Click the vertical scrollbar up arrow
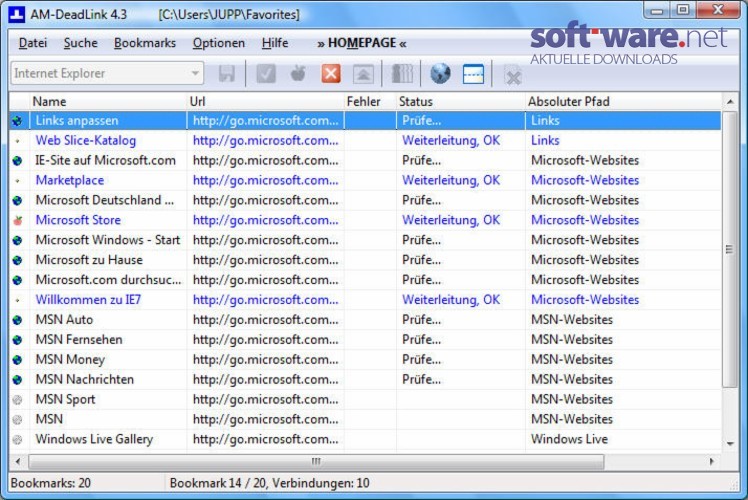 pyautogui.click(x=730, y=102)
